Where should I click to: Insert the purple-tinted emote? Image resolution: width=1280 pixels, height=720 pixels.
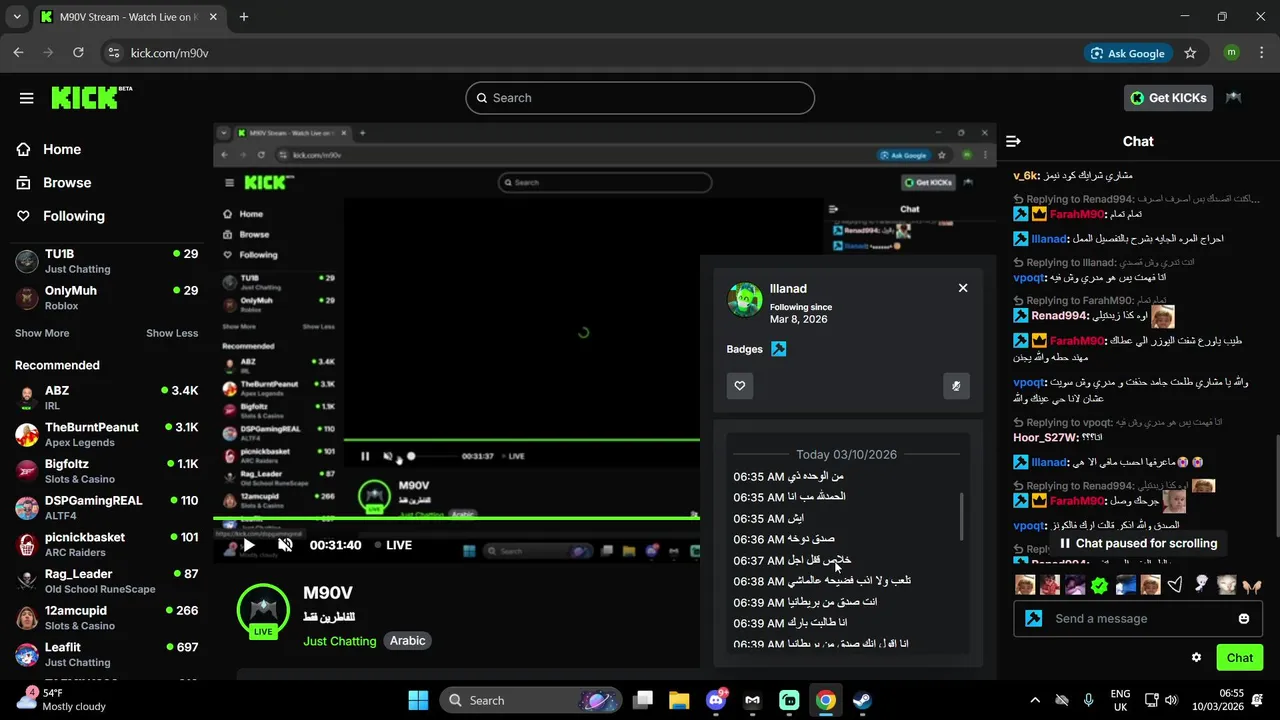point(1075,585)
